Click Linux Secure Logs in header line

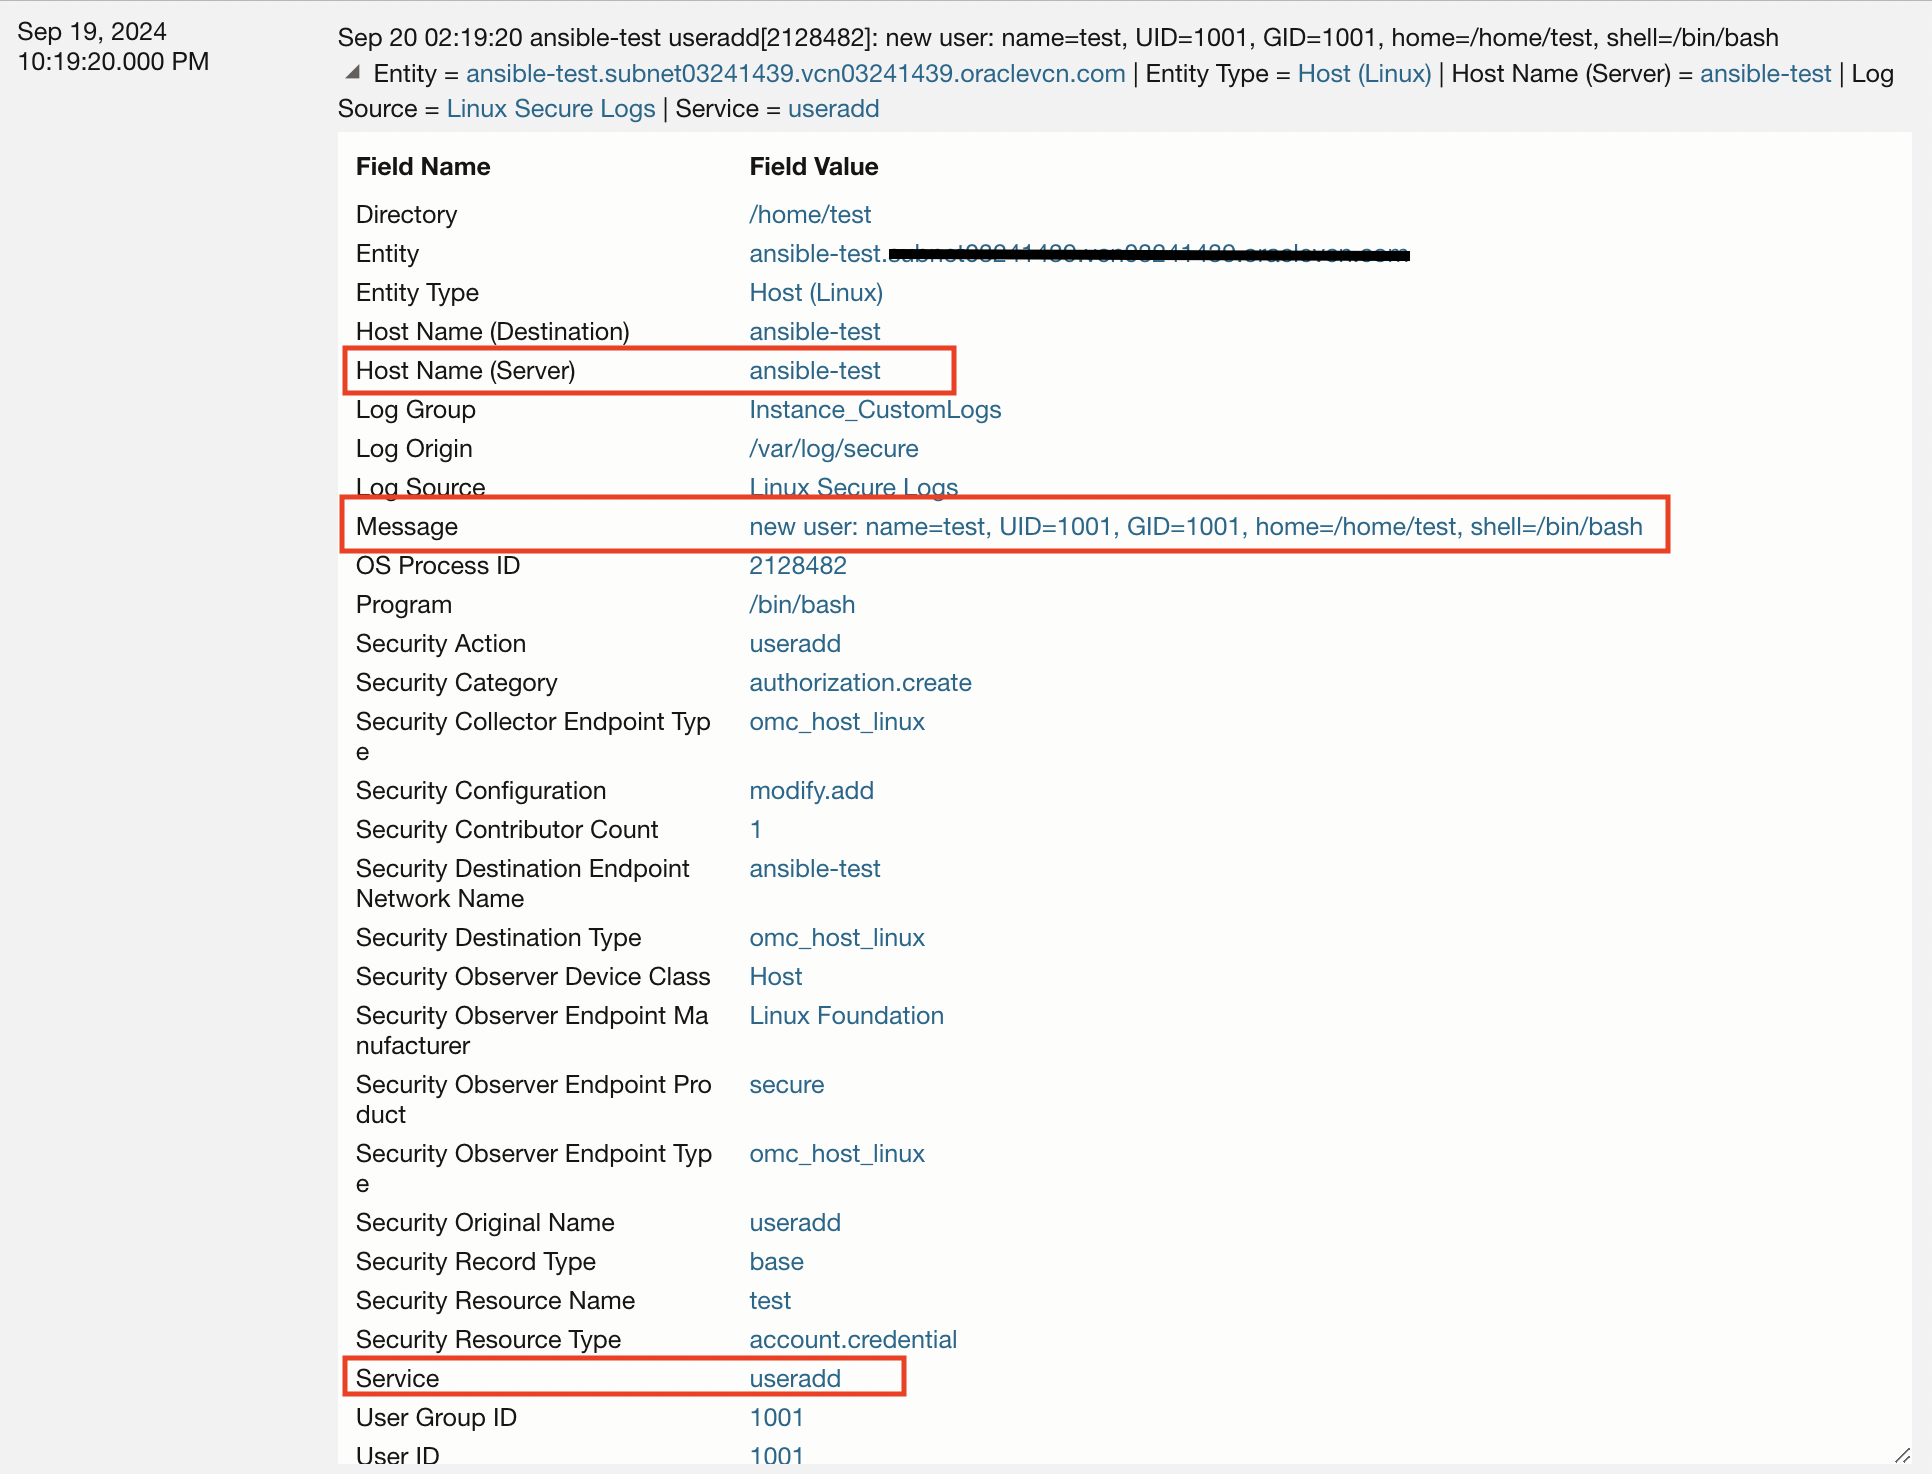[550, 109]
